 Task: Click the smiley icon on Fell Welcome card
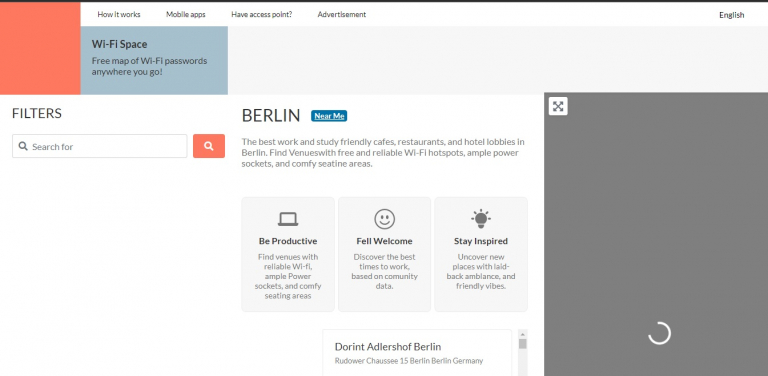click(384, 219)
